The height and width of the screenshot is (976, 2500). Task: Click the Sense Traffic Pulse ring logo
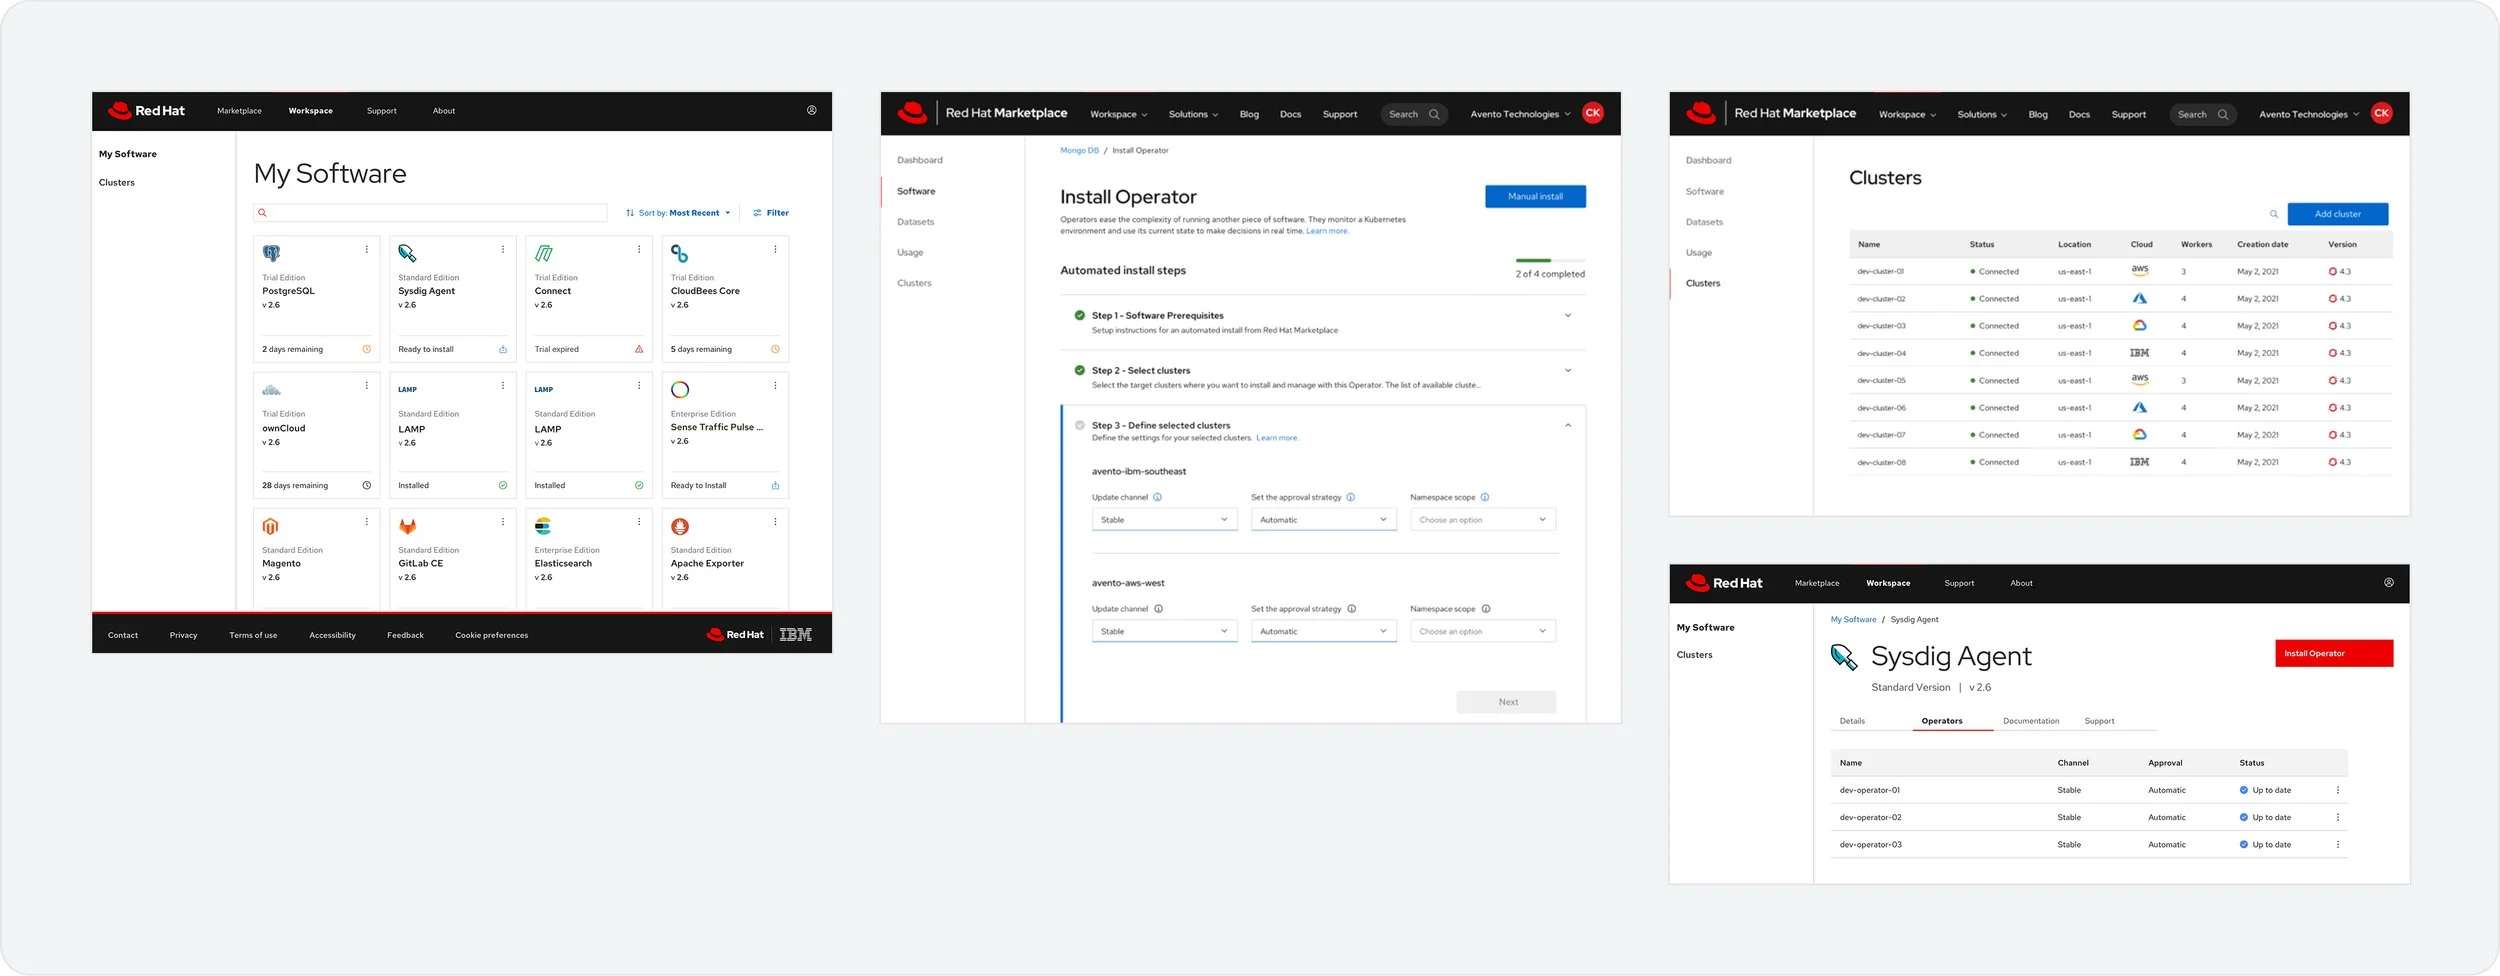(x=680, y=390)
